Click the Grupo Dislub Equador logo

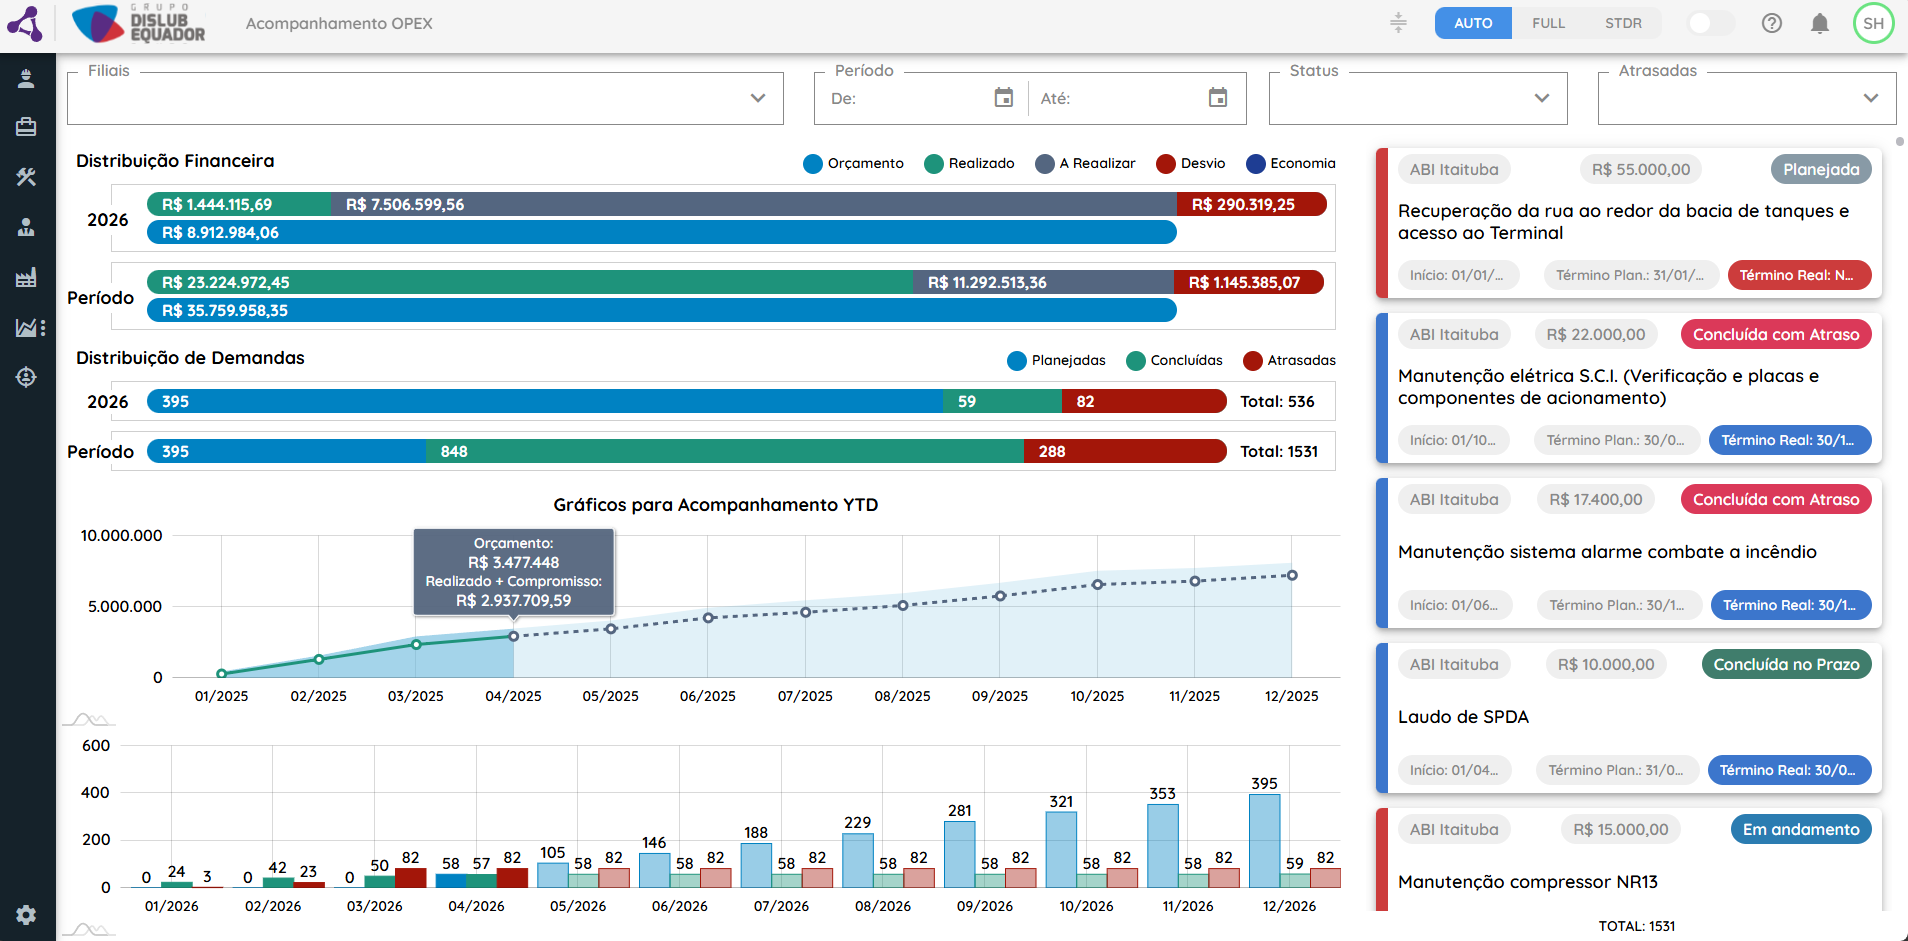(x=139, y=23)
